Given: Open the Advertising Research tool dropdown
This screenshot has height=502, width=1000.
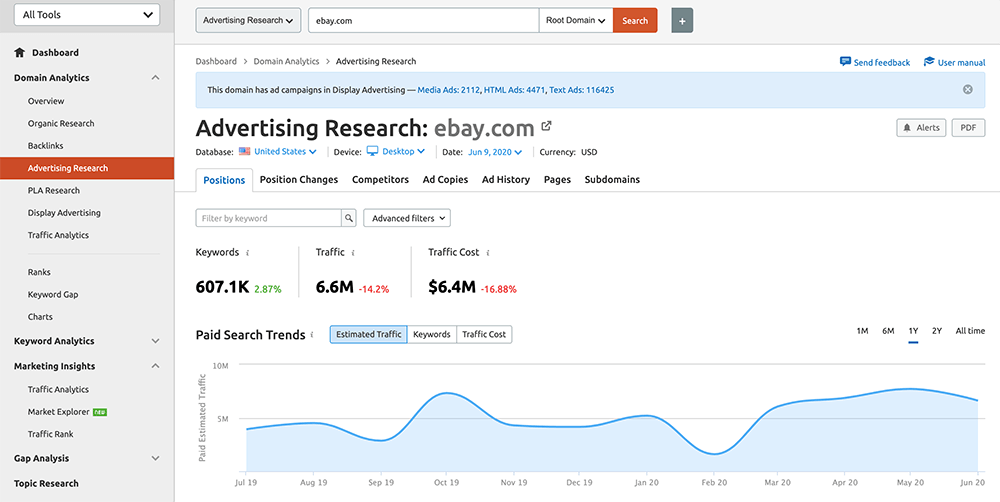Looking at the screenshot, I should 248,20.
